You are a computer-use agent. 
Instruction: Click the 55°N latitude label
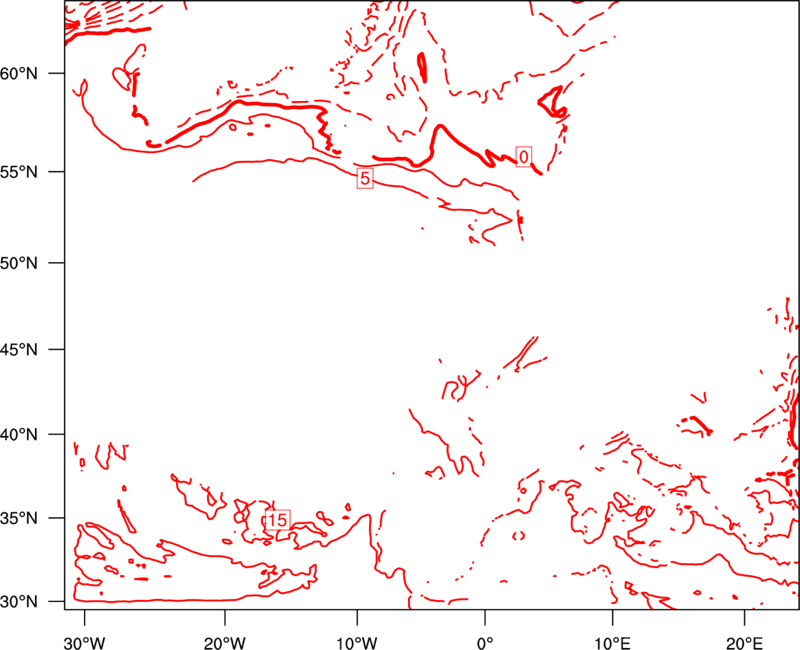pyautogui.click(x=19, y=172)
